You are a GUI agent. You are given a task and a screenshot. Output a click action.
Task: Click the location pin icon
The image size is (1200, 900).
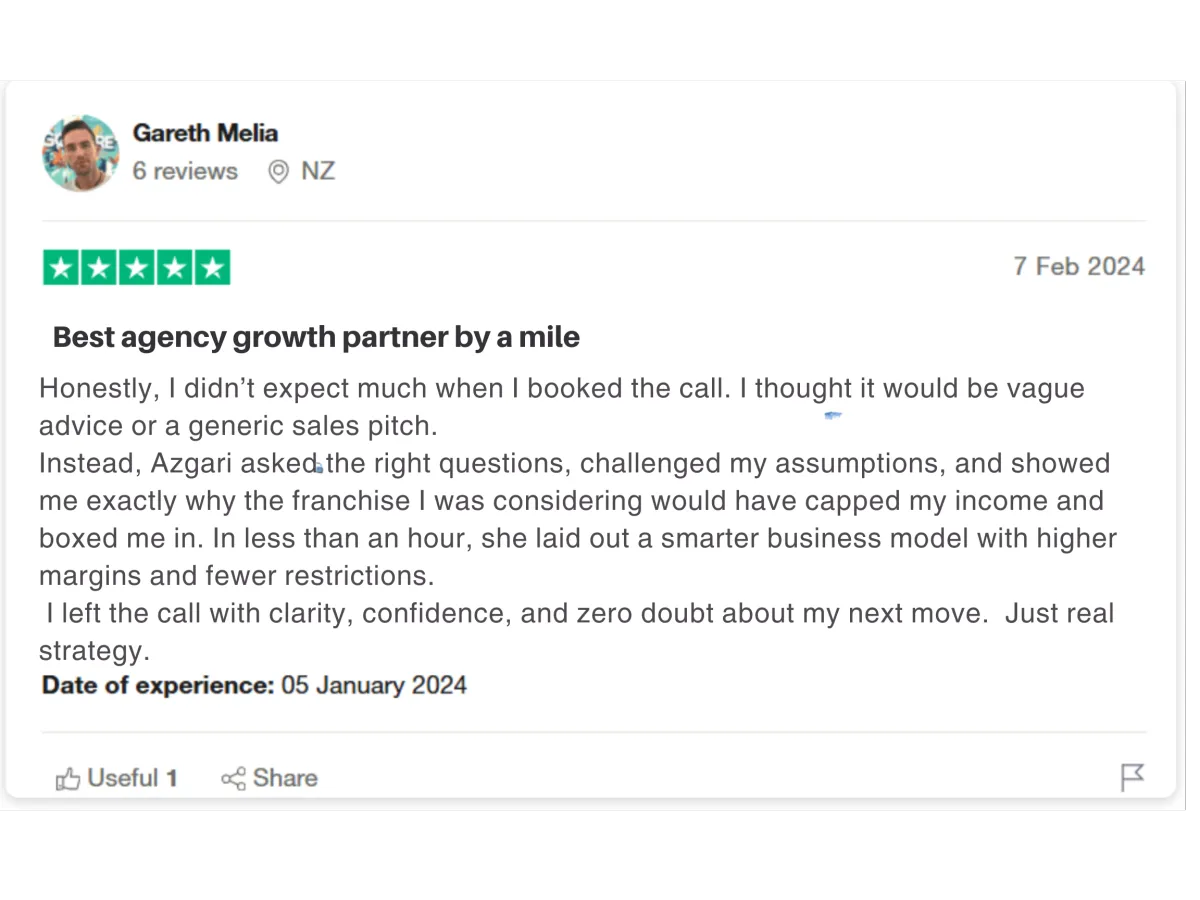click(x=278, y=172)
